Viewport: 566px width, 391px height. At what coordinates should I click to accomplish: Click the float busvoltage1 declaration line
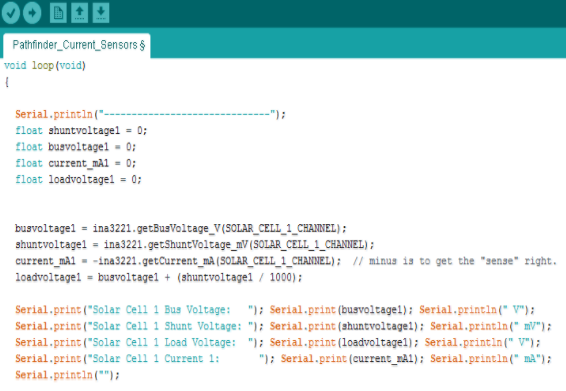pyautogui.click(x=75, y=147)
